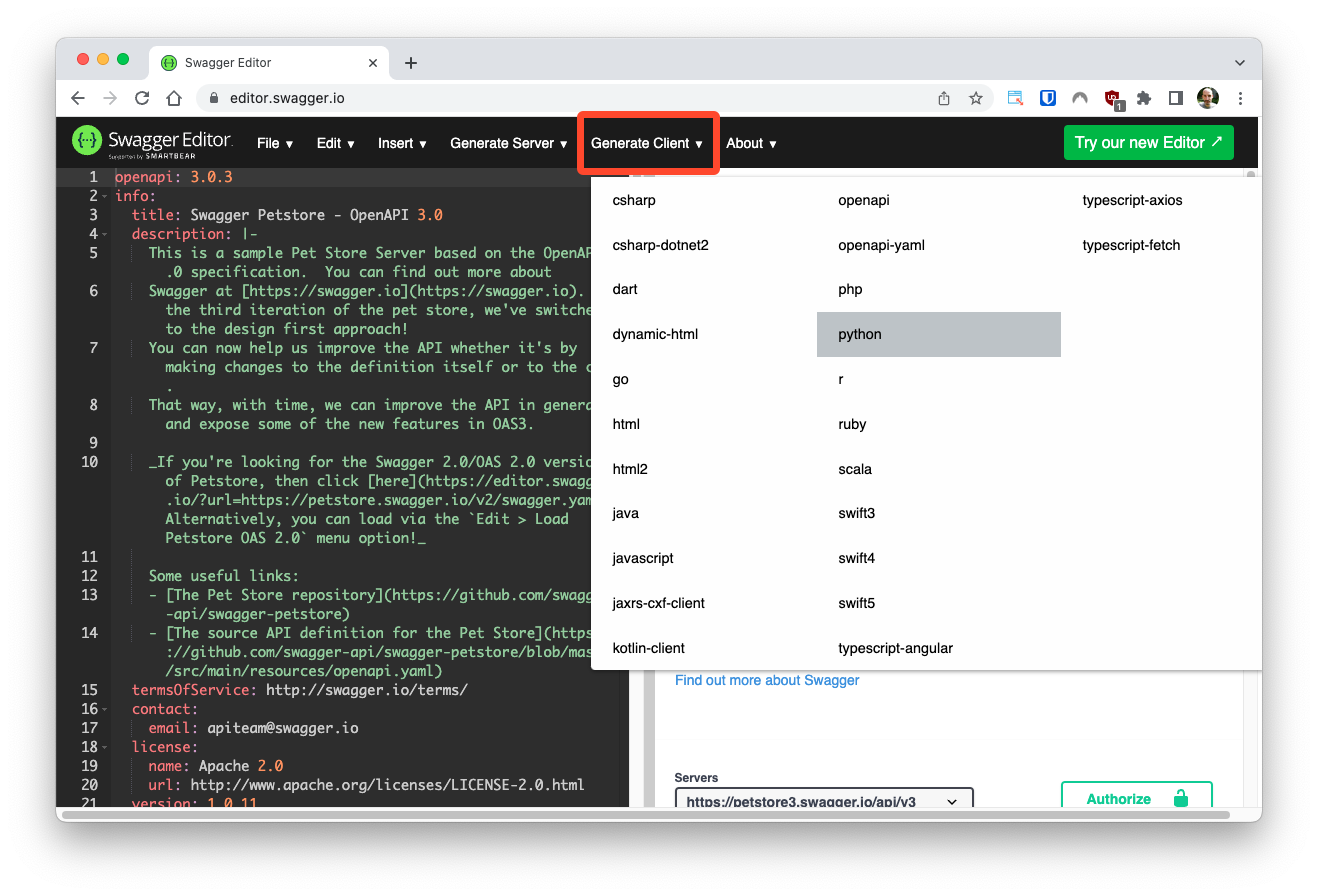Viewport: 1318px width, 896px height.
Task: Open Chrome three-dot menu
Action: [x=1240, y=98]
